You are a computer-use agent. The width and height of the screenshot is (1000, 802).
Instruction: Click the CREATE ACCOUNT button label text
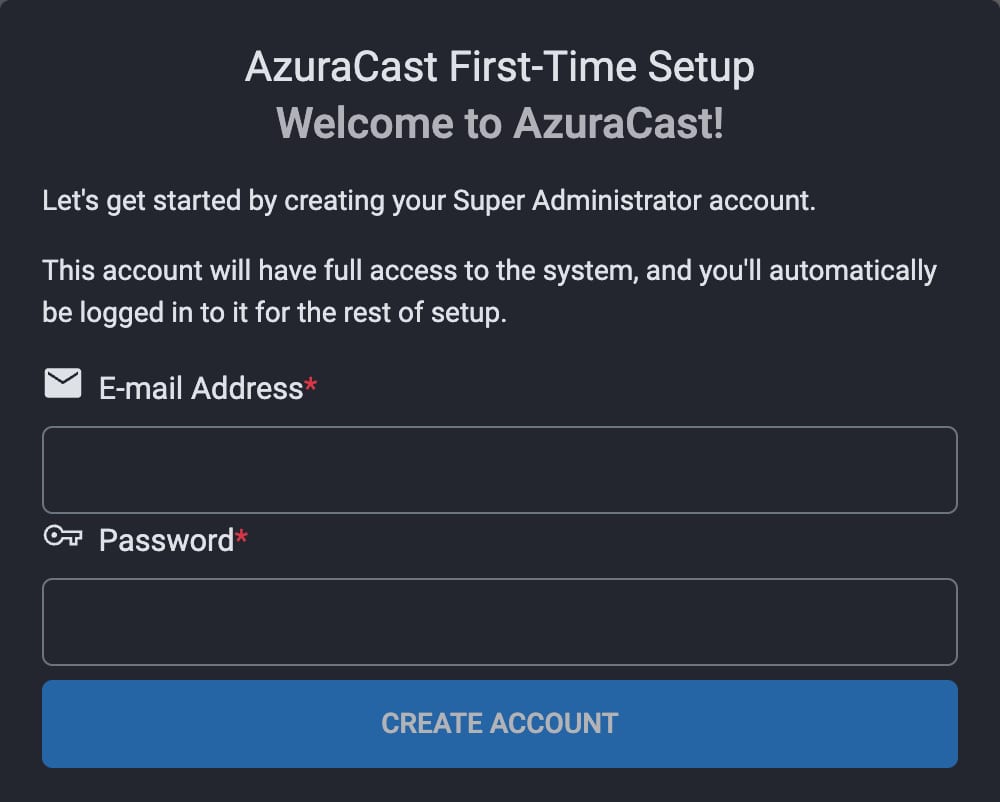(x=500, y=722)
